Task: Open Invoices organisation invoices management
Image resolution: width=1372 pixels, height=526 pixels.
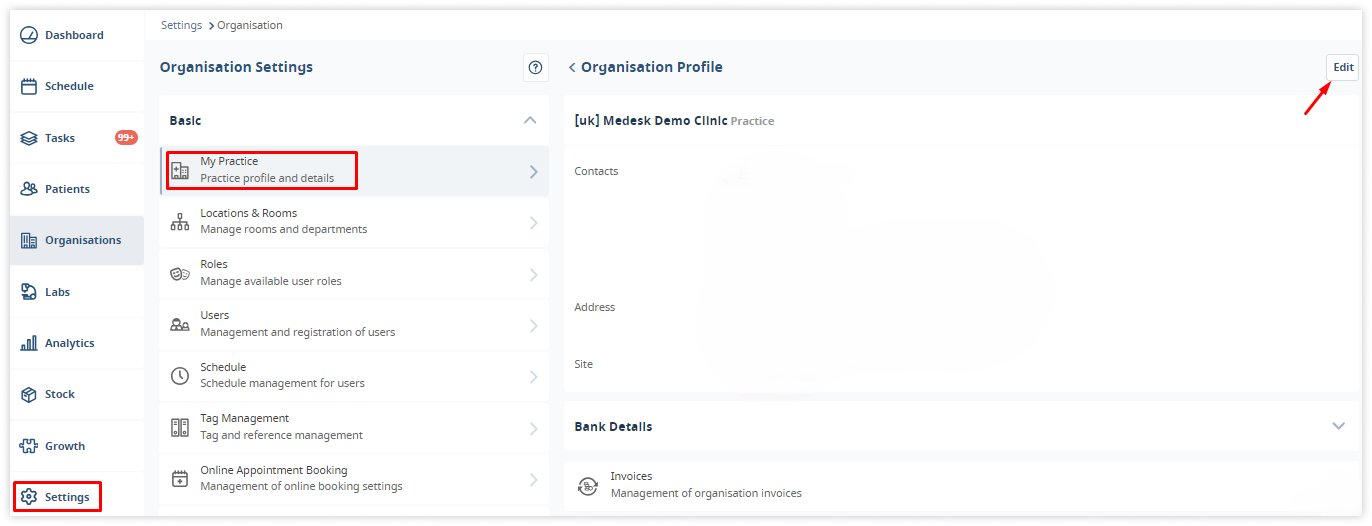Action: point(961,486)
